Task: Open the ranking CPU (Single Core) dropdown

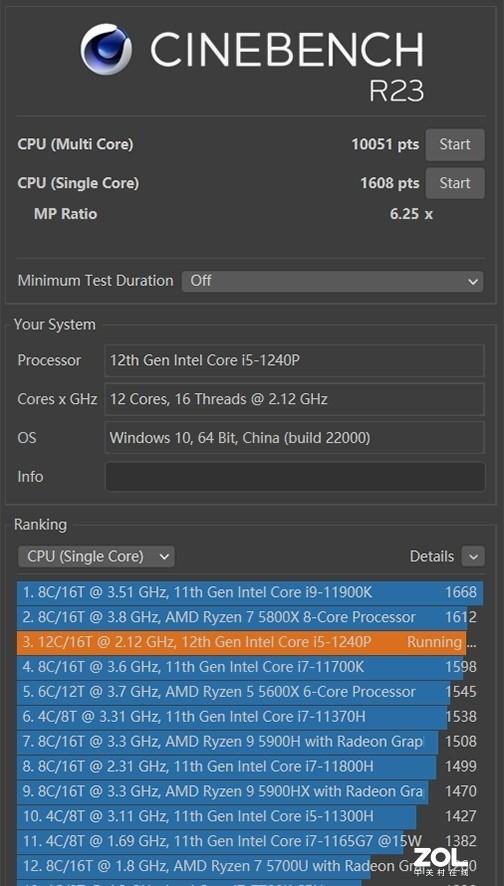Action: click(x=96, y=557)
